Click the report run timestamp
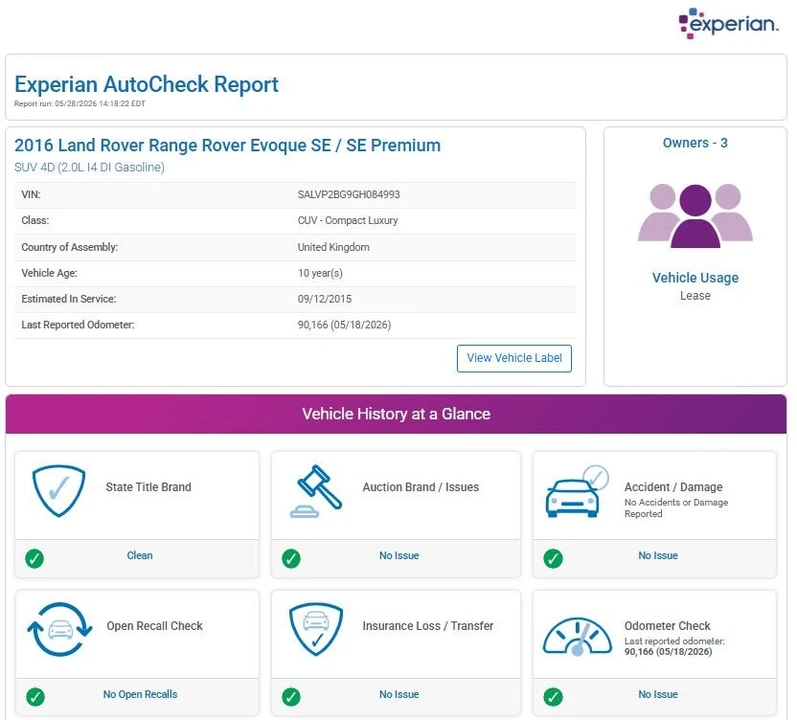The height and width of the screenshot is (720, 797). pos(80,104)
